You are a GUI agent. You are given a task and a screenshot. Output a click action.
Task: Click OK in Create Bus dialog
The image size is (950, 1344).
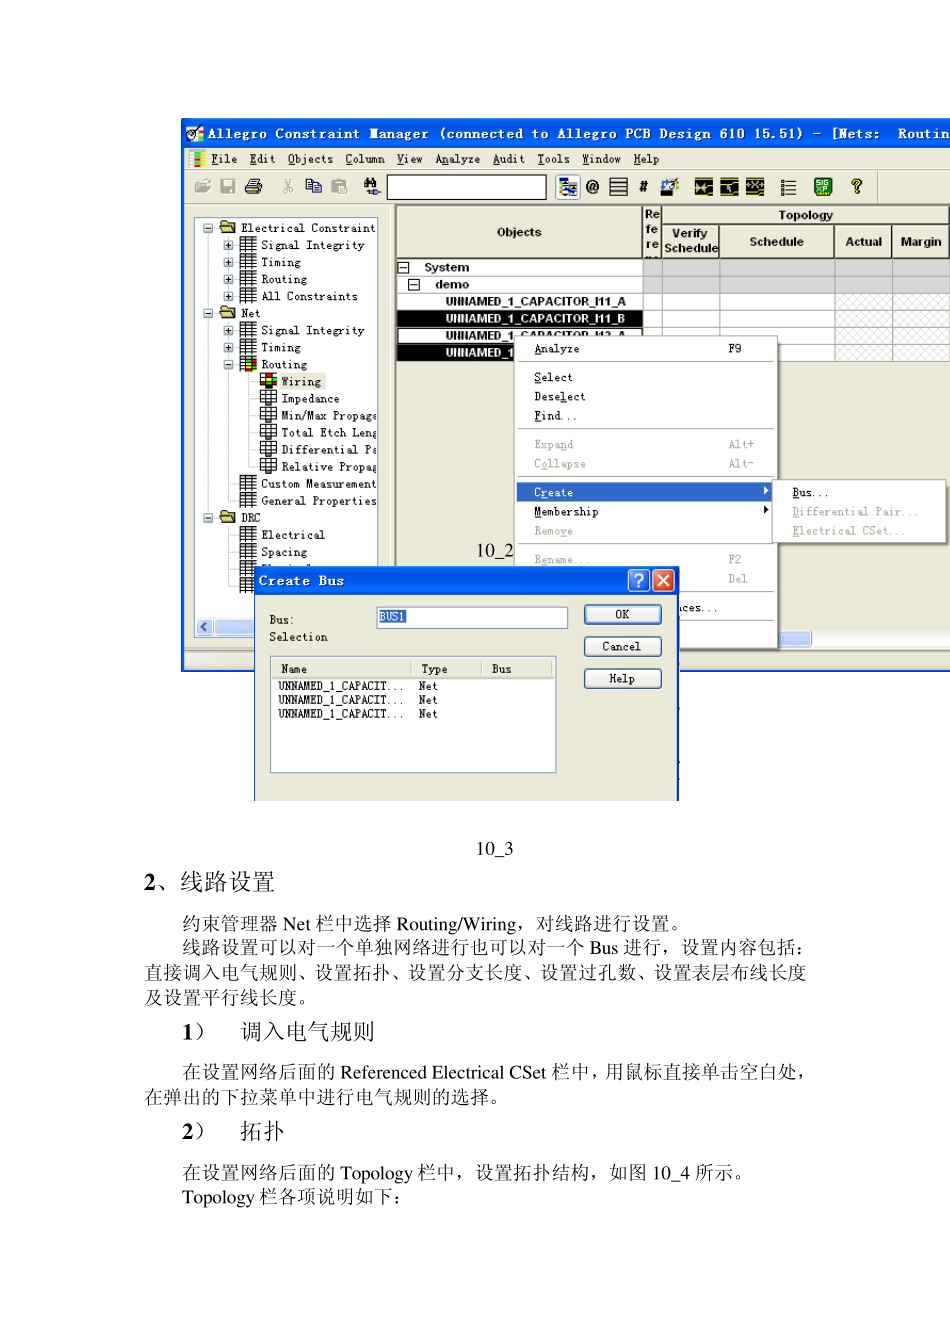pyautogui.click(x=622, y=614)
